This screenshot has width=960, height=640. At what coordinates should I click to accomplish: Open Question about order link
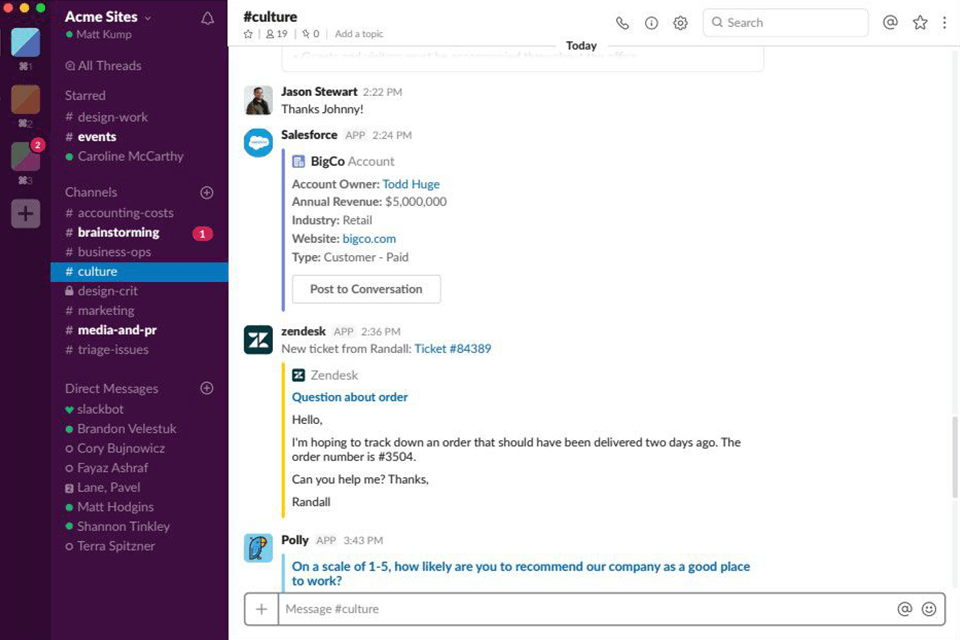click(350, 397)
